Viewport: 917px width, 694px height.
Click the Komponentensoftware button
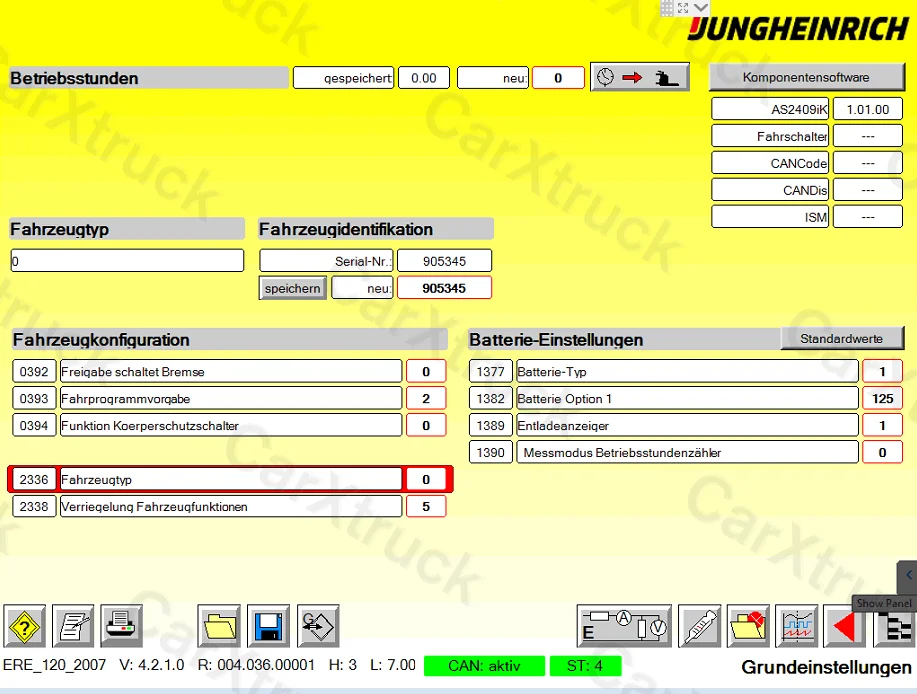click(x=806, y=77)
